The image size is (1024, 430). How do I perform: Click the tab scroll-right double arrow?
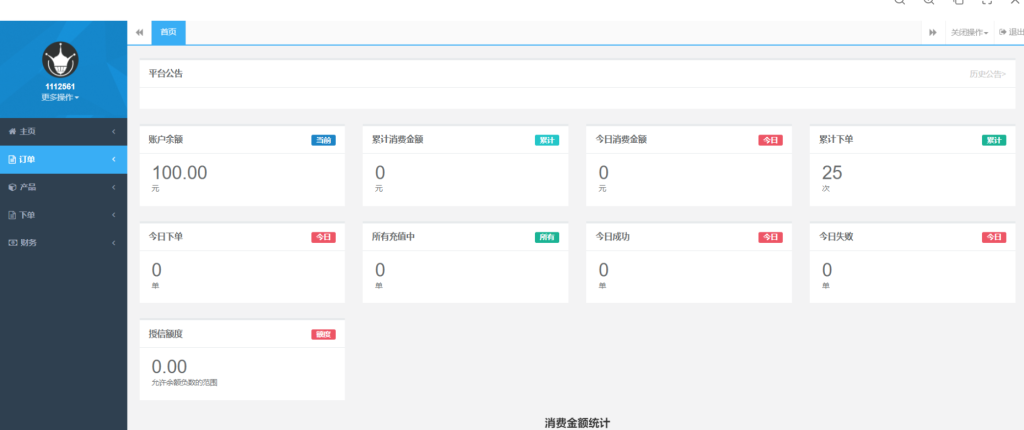point(933,32)
